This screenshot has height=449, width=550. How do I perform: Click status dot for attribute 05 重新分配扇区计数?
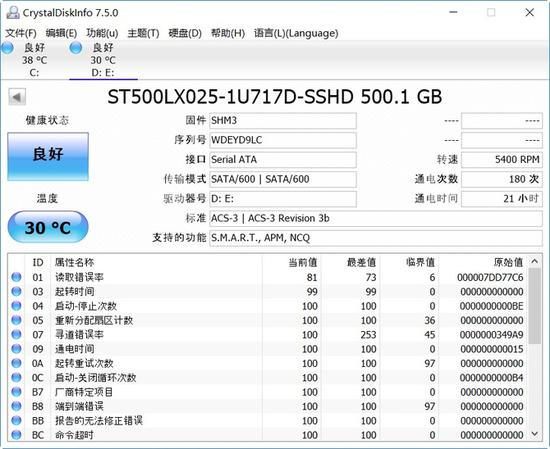click(16, 320)
